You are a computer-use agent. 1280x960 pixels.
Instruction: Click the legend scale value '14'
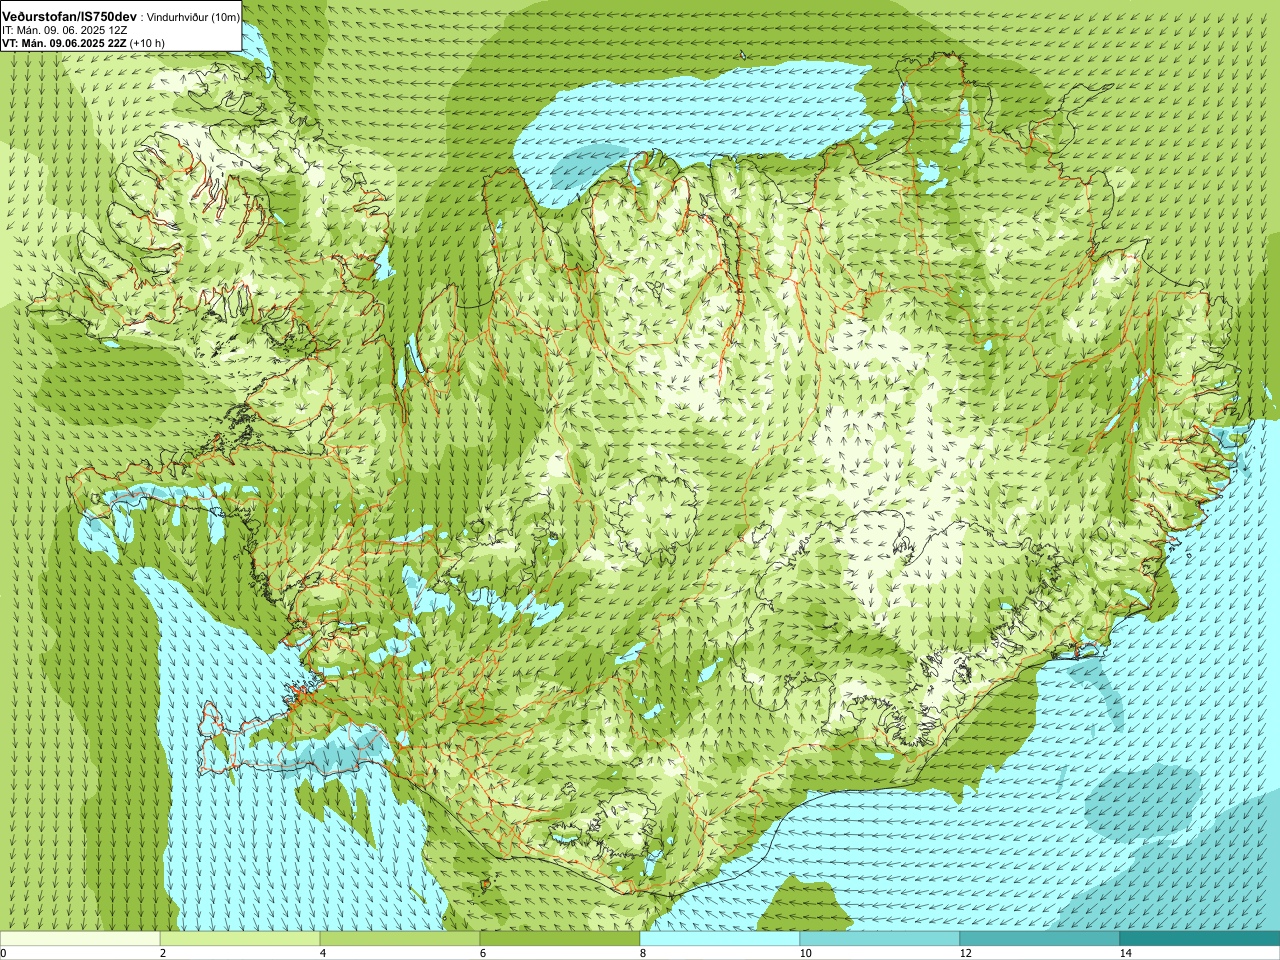(1125, 953)
